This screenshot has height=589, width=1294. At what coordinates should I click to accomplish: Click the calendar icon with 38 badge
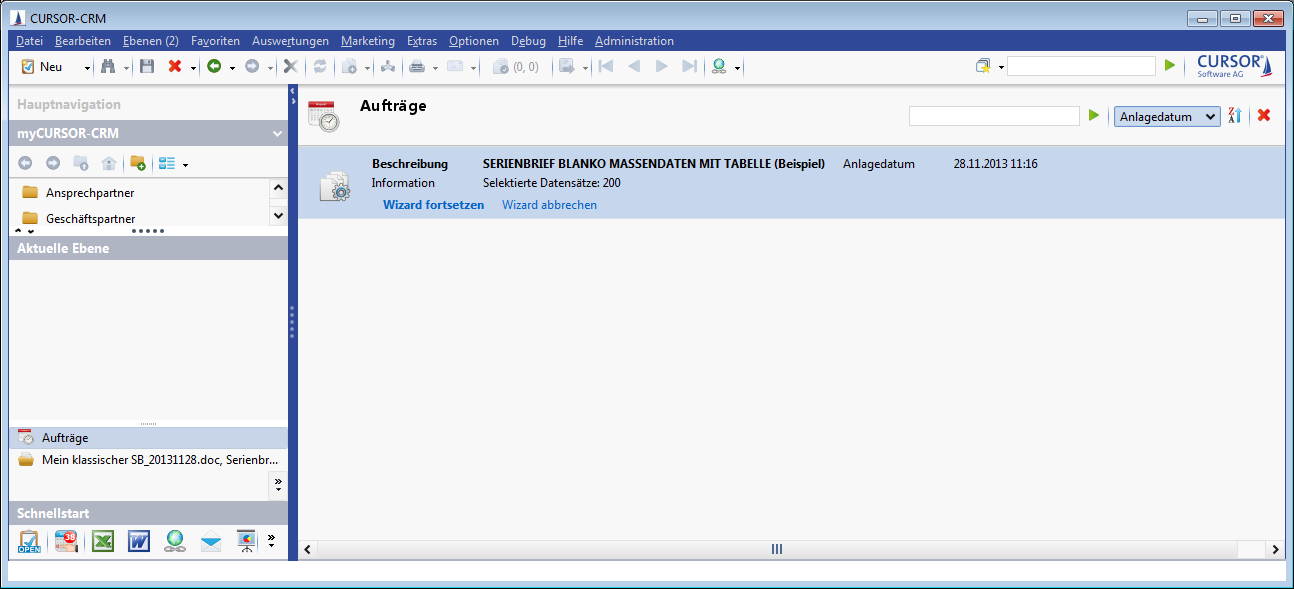coord(66,541)
